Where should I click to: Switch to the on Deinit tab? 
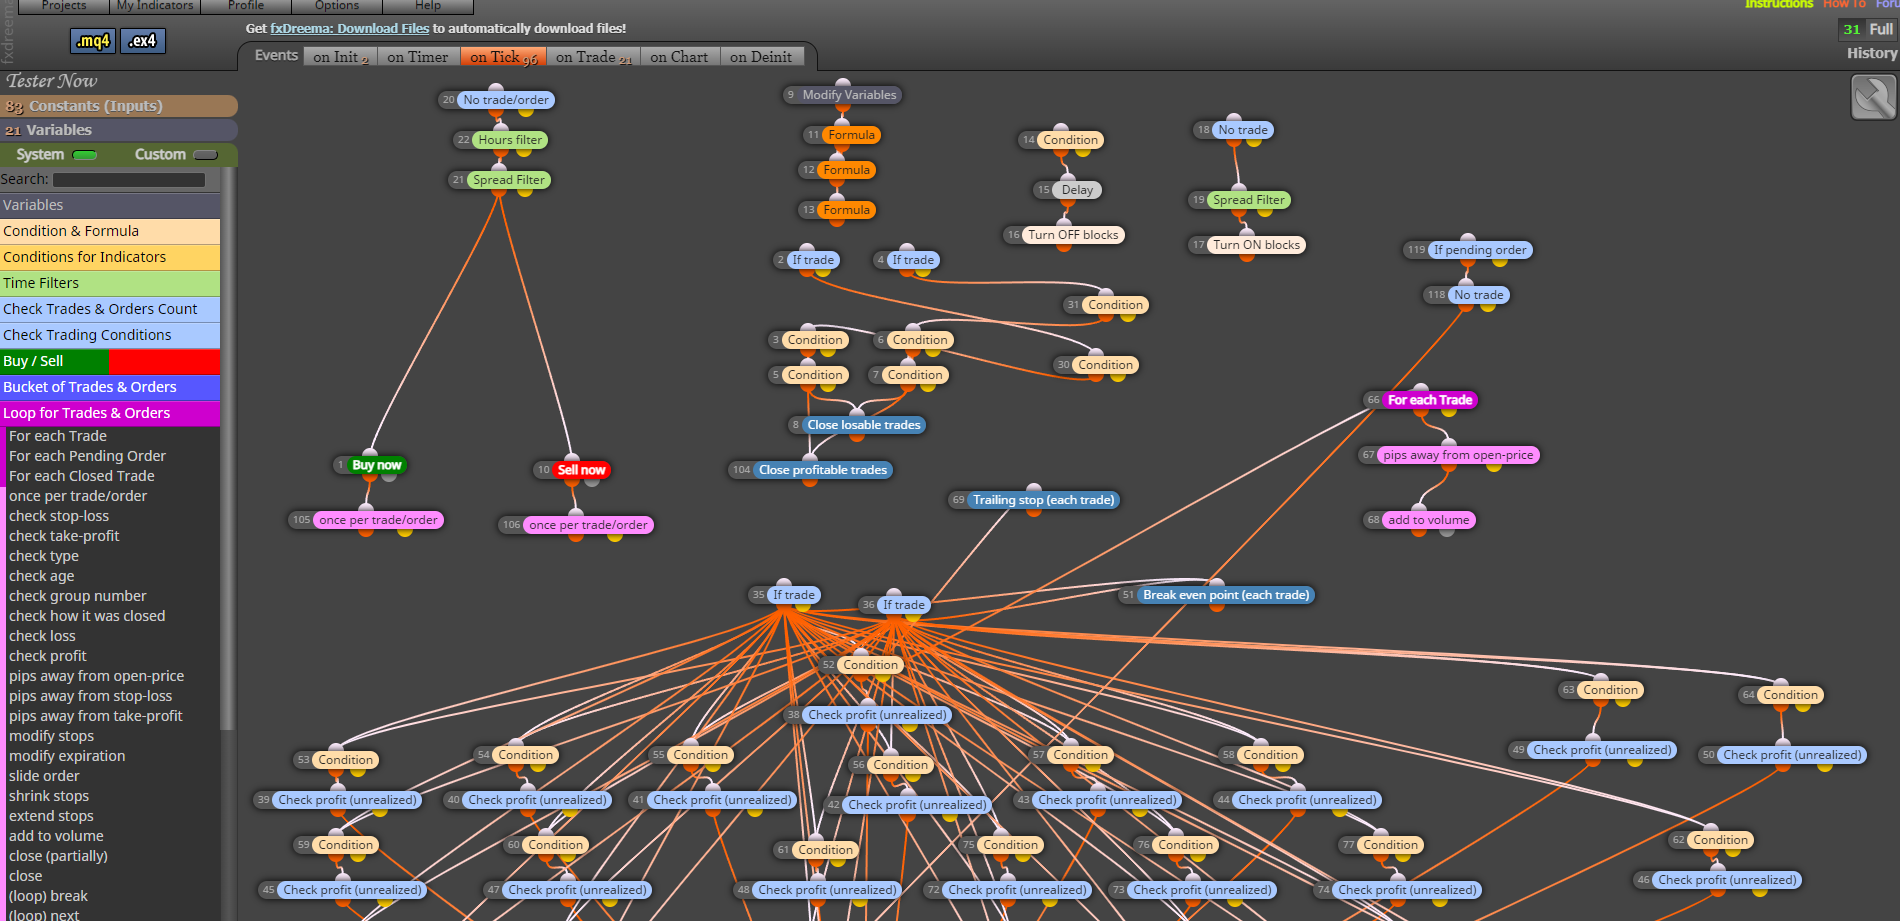[x=761, y=57]
